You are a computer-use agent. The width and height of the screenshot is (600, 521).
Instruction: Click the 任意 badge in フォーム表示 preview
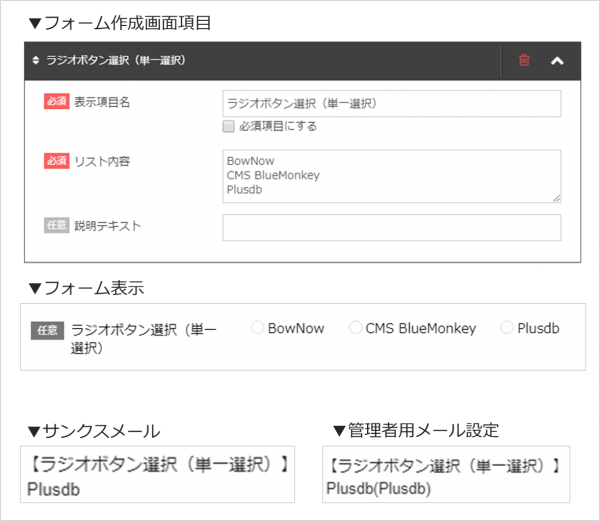[x=47, y=330]
